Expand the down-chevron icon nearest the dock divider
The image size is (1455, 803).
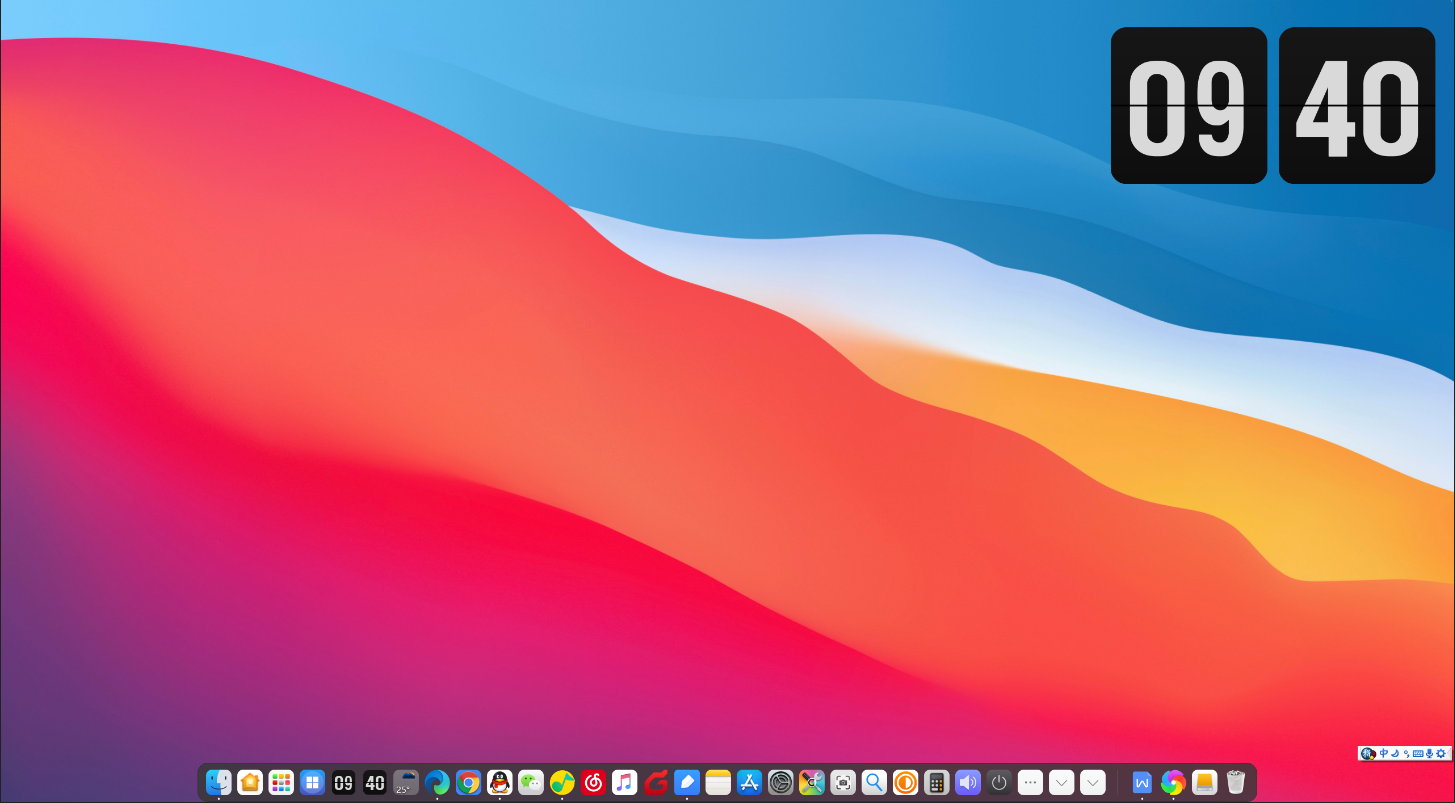coord(1093,782)
